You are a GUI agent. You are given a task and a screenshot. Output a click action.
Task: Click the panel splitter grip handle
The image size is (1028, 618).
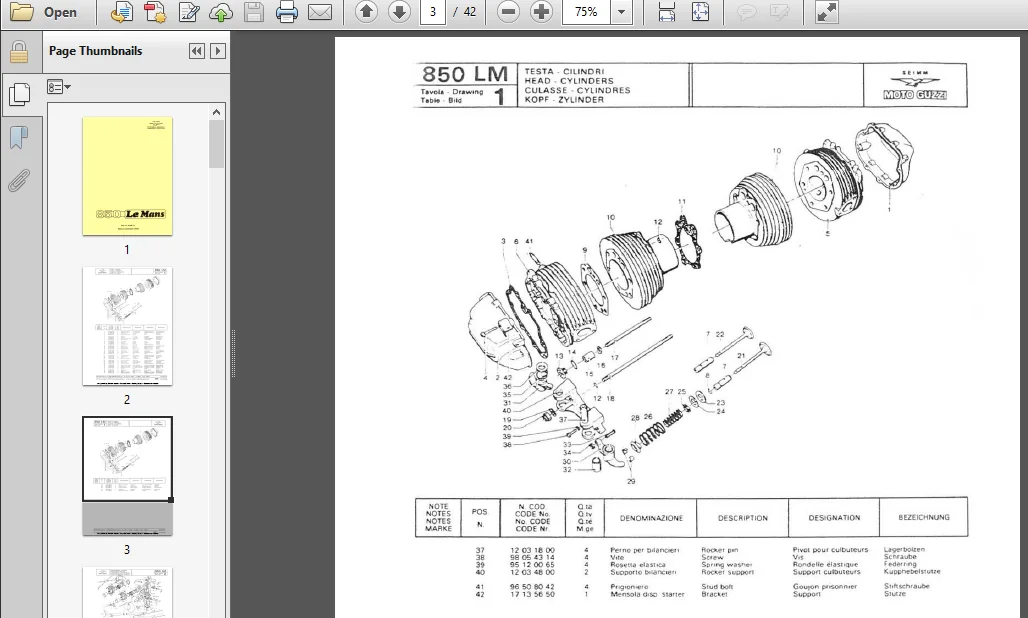click(233, 354)
